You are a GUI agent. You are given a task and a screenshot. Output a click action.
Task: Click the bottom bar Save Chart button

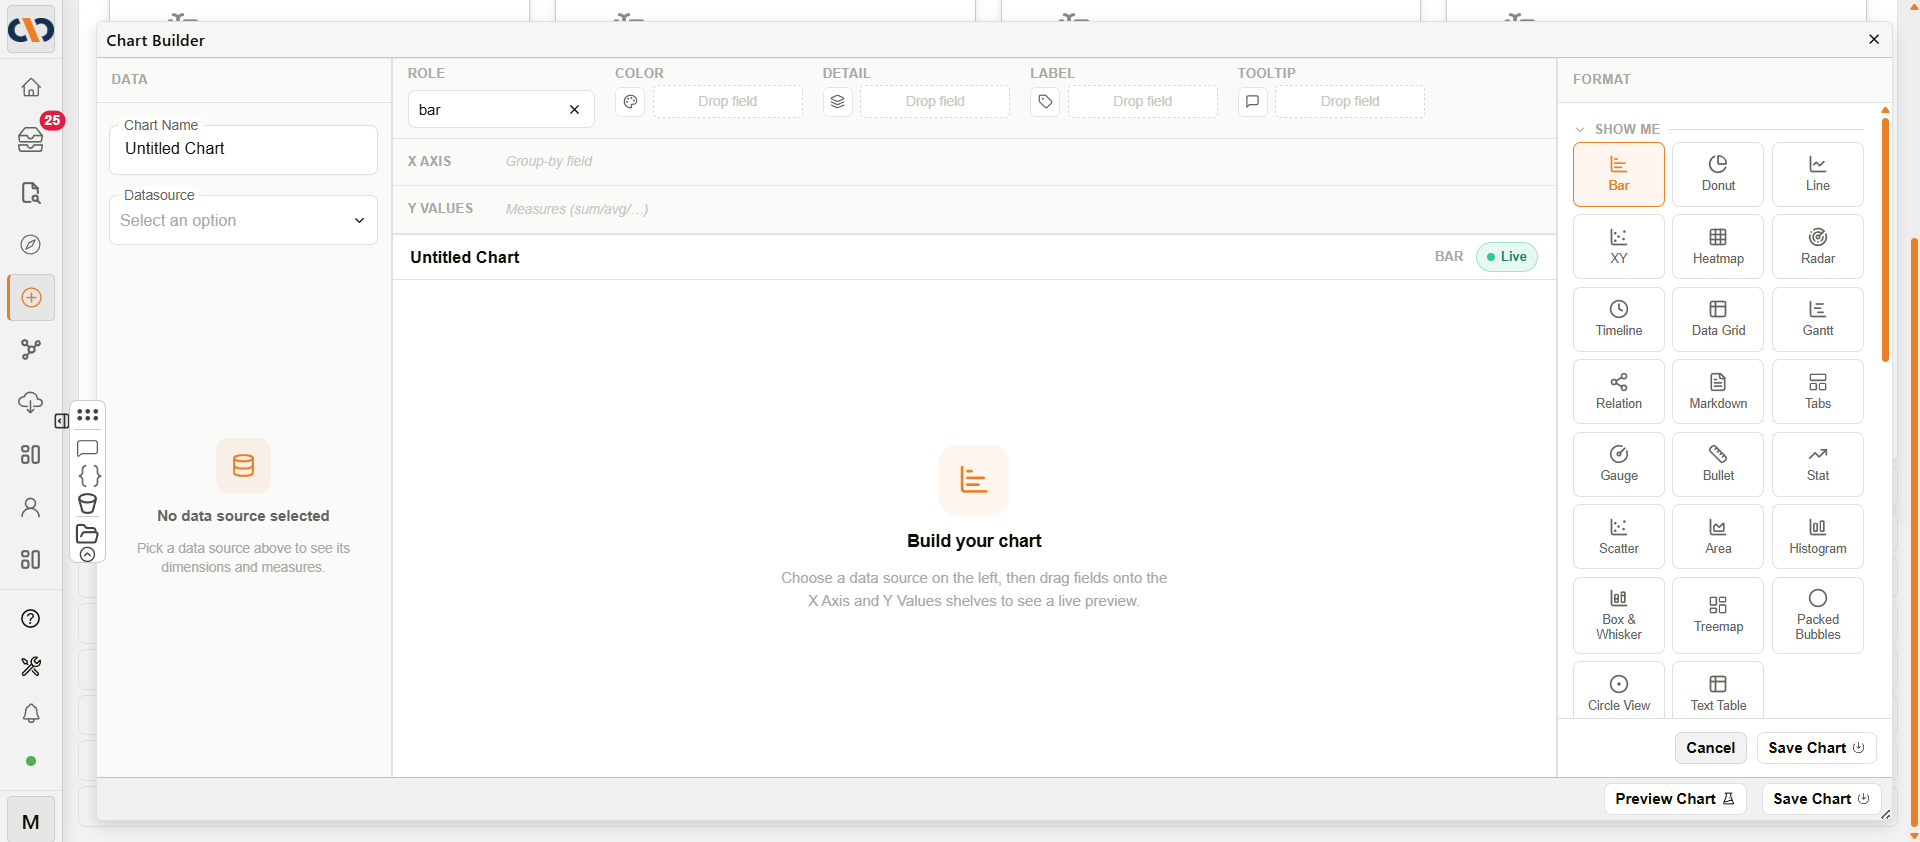click(x=1821, y=799)
